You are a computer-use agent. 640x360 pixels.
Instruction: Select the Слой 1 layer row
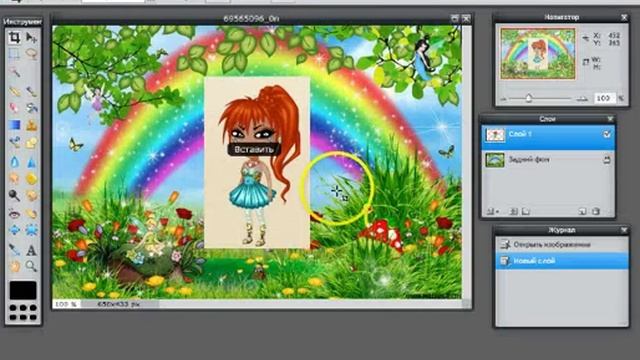(548, 137)
